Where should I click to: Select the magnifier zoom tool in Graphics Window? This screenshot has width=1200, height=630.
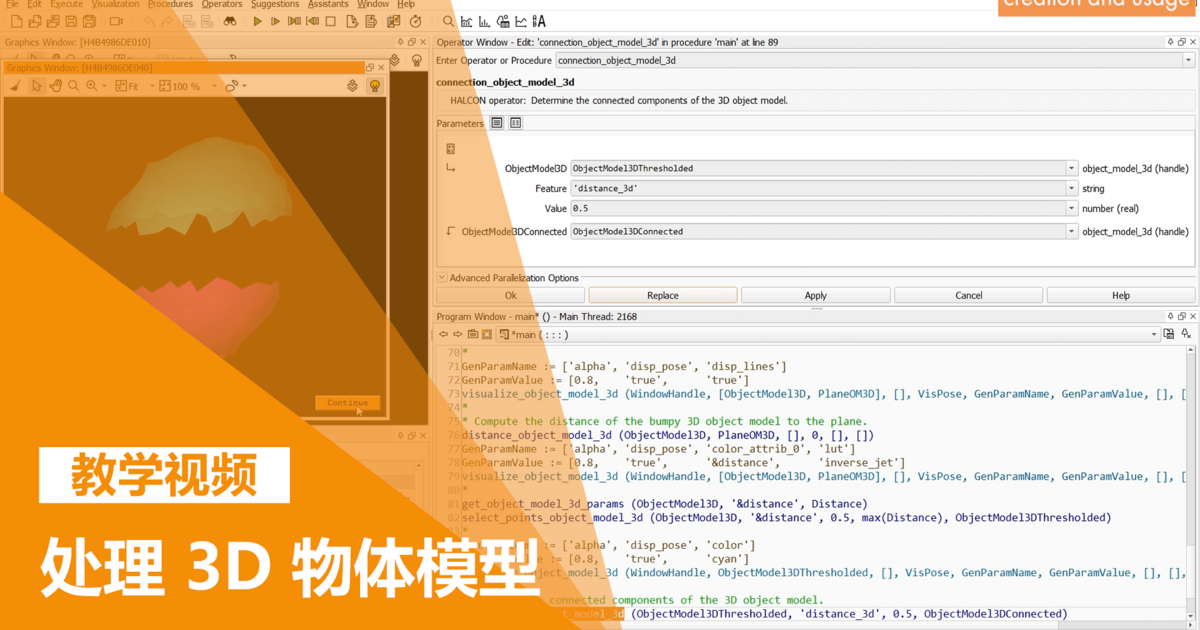pos(73,86)
